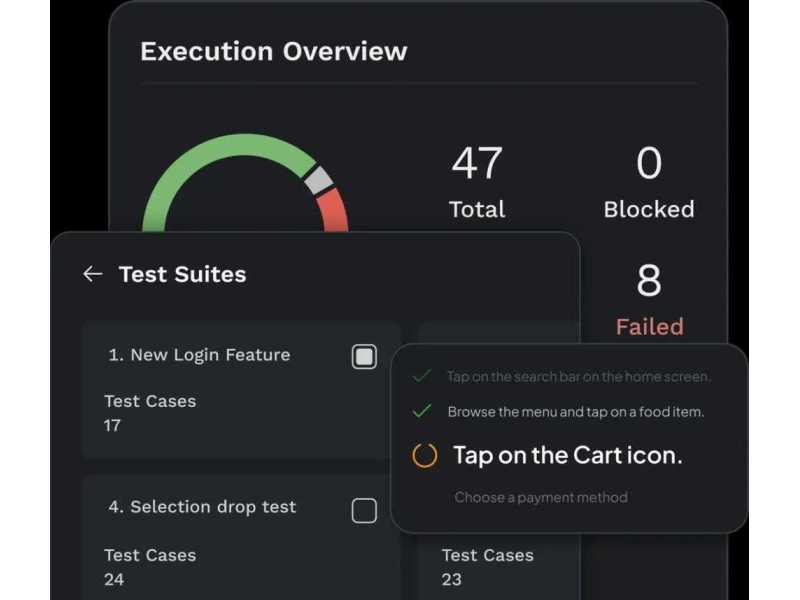
Task: Click the failed count '8'
Action: click(x=649, y=280)
